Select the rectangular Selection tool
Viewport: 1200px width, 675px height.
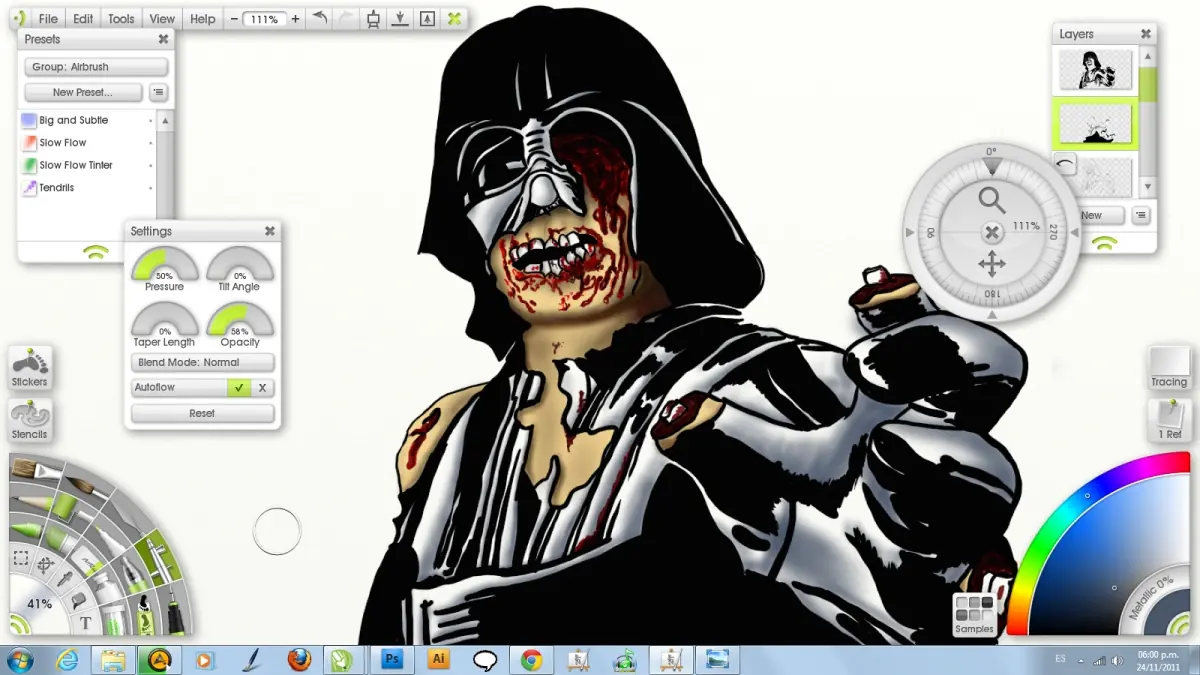[x=21, y=558]
